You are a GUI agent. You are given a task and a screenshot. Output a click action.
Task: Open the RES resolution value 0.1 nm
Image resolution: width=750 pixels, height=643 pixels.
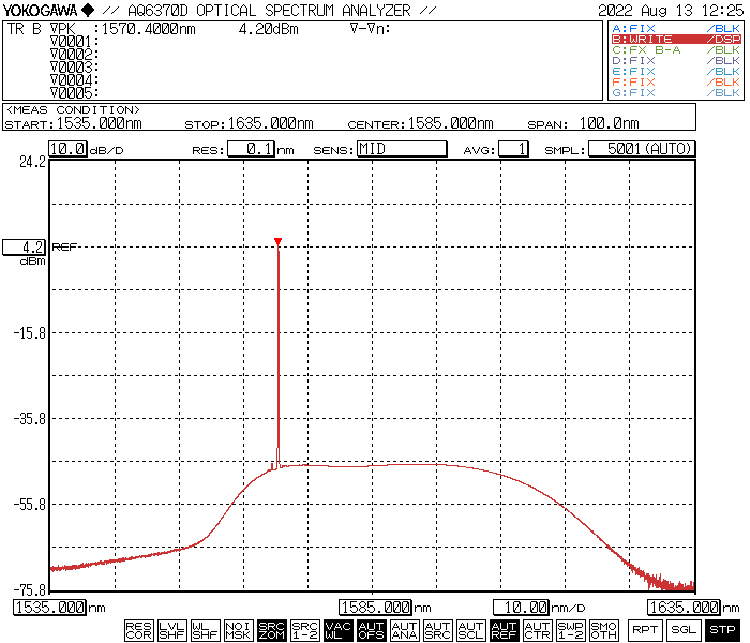250,149
